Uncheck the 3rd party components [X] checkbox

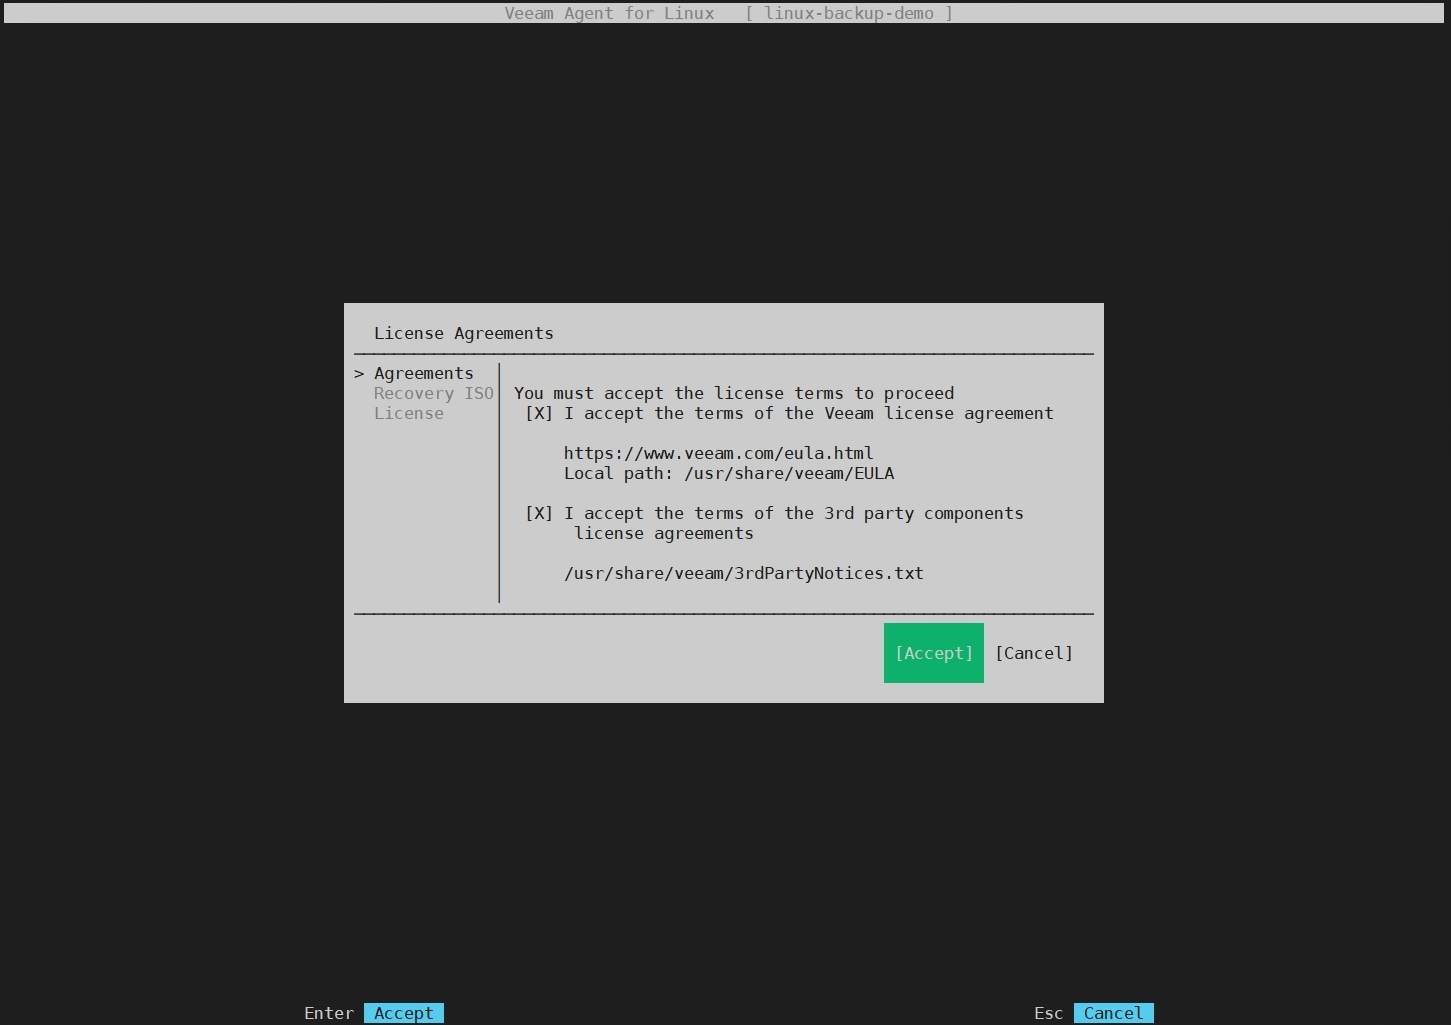pos(539,513)
